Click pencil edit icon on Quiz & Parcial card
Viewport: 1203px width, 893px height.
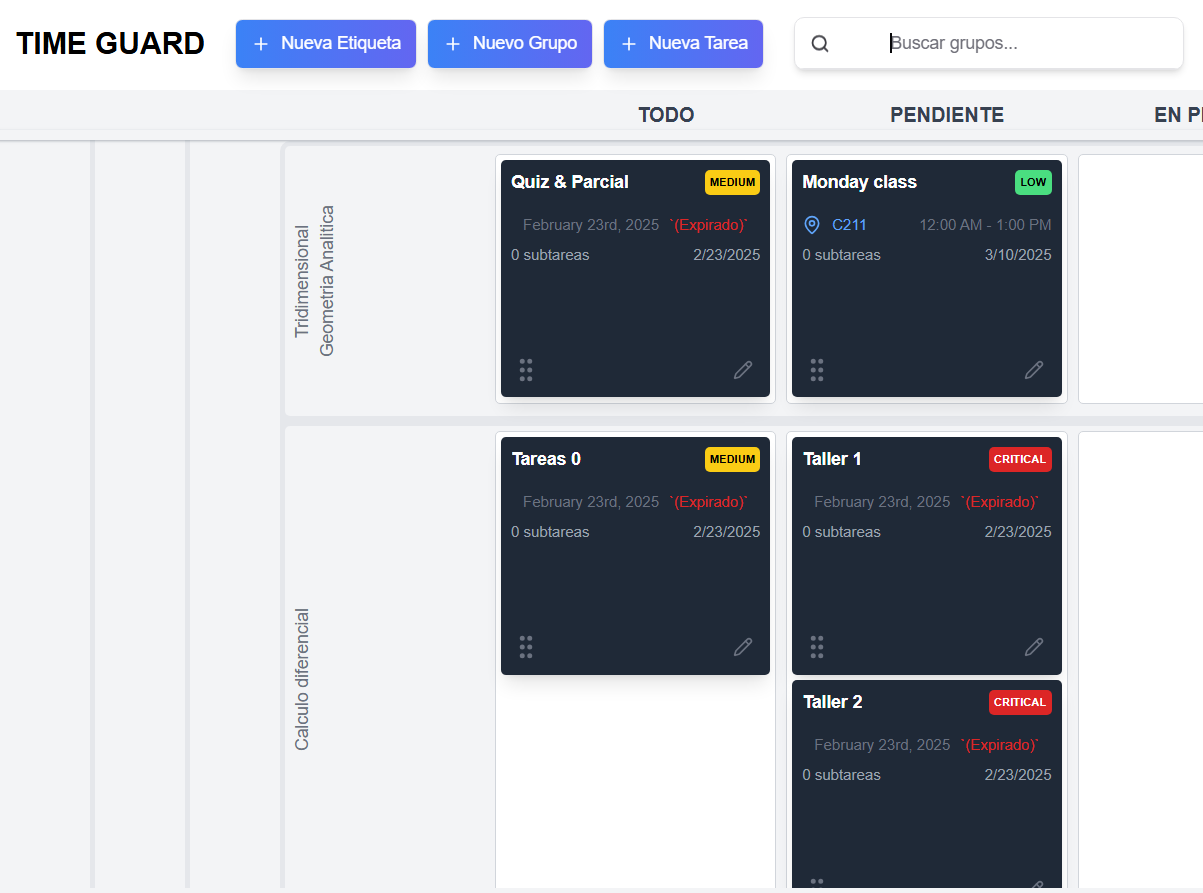click(743, 370)
